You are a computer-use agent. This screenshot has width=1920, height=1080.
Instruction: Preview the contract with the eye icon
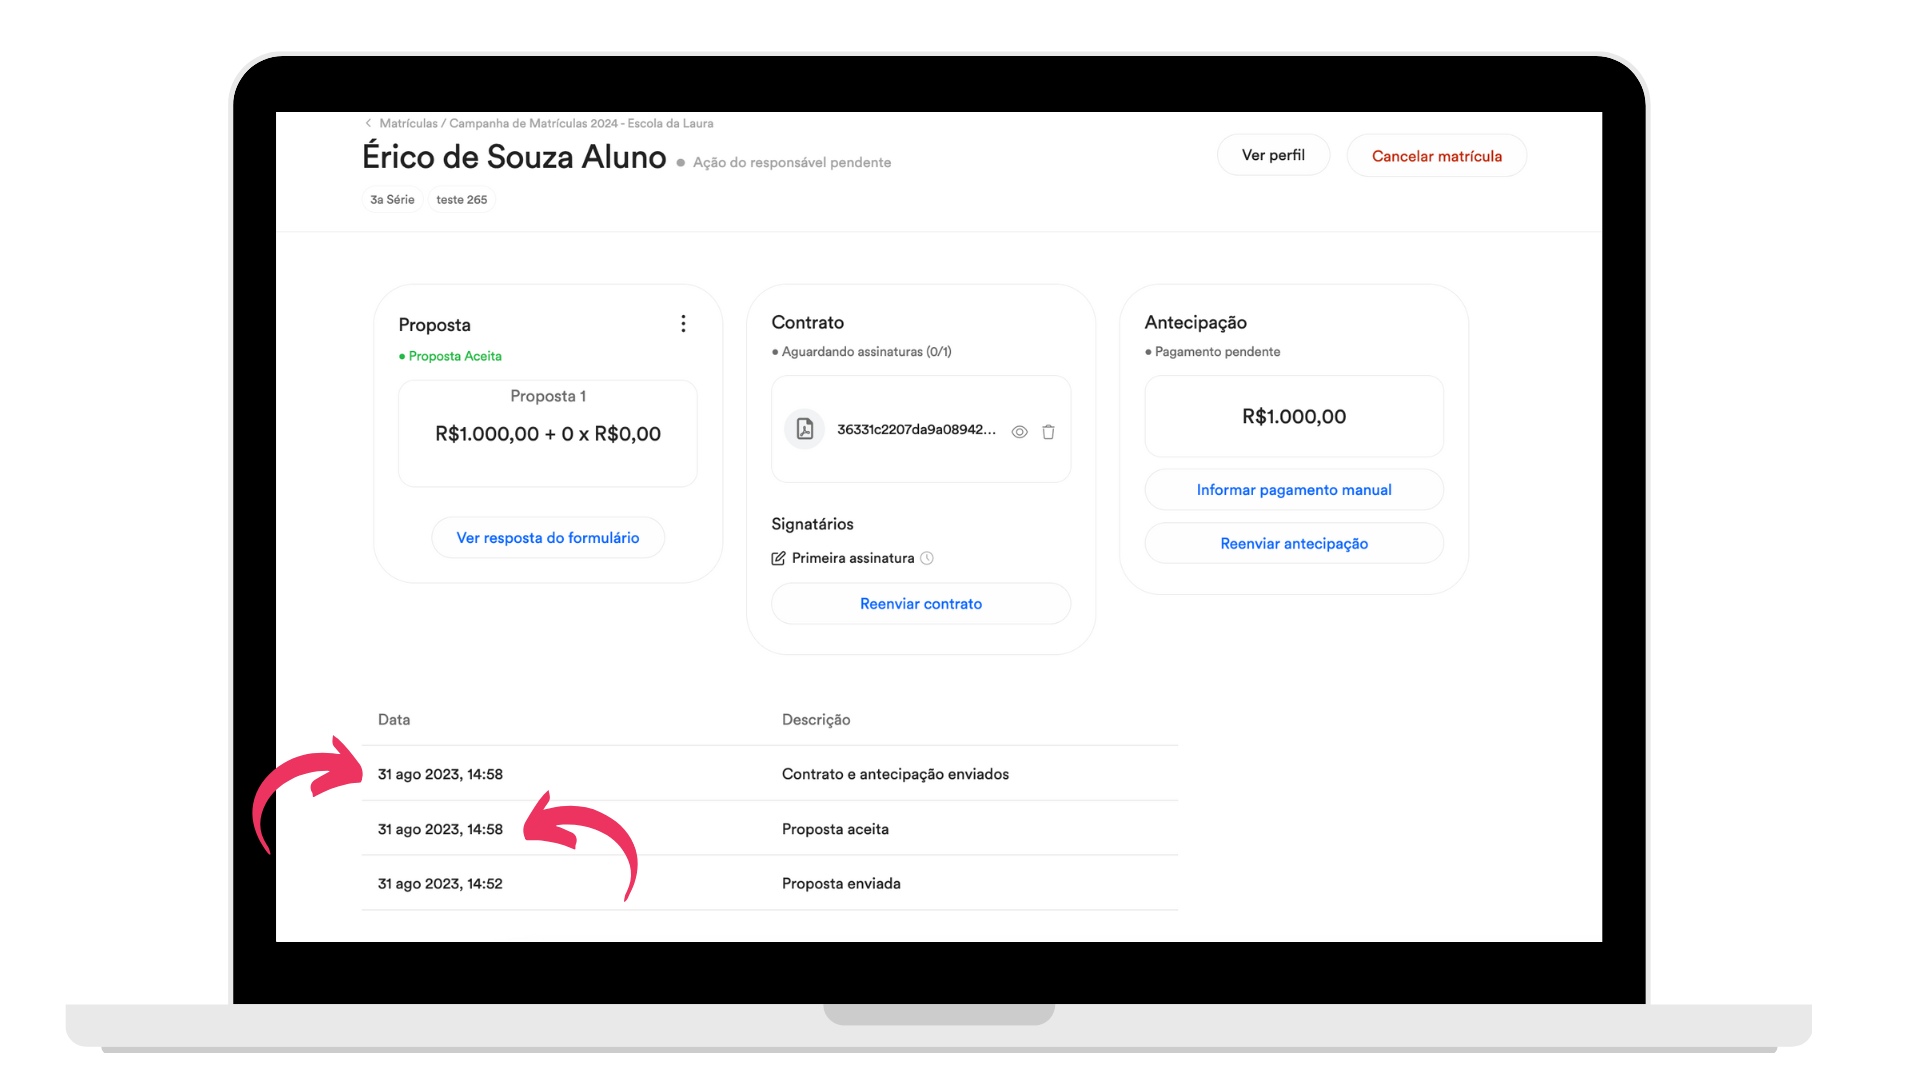tap(1019, 432)
